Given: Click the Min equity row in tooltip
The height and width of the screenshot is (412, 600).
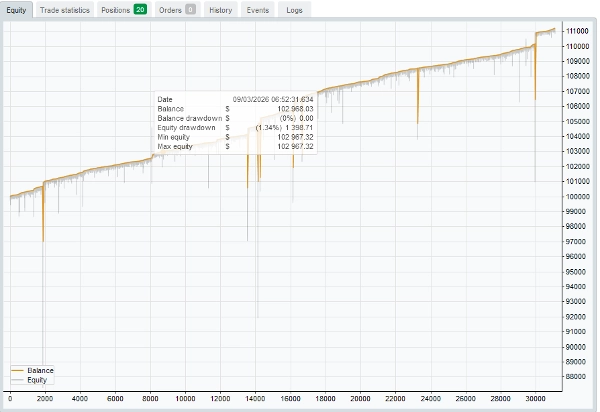Looking at the screenshot, I should coord(235,137).
